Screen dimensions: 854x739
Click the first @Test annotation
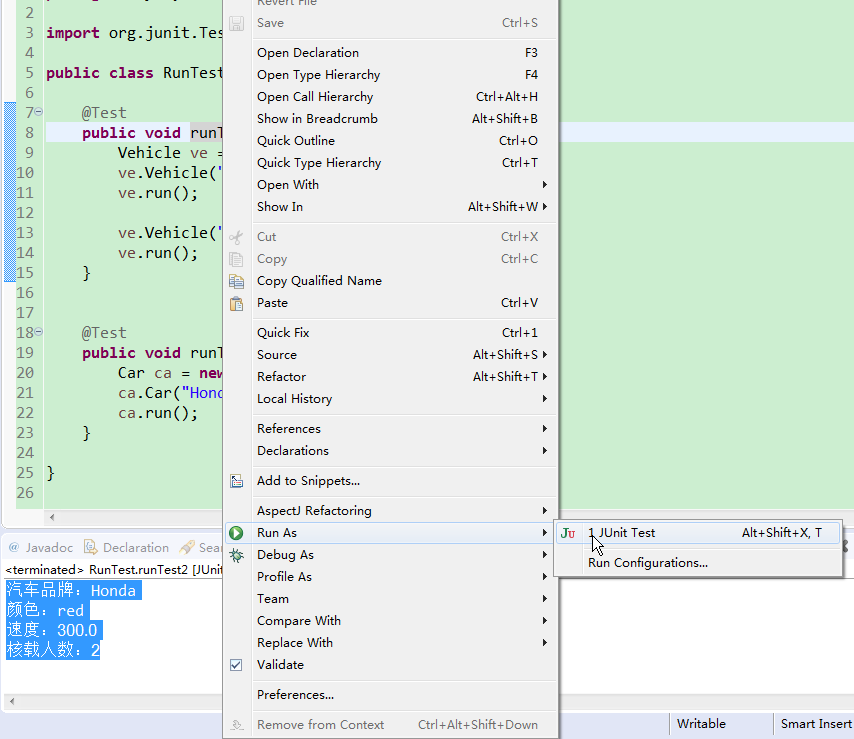104,113
